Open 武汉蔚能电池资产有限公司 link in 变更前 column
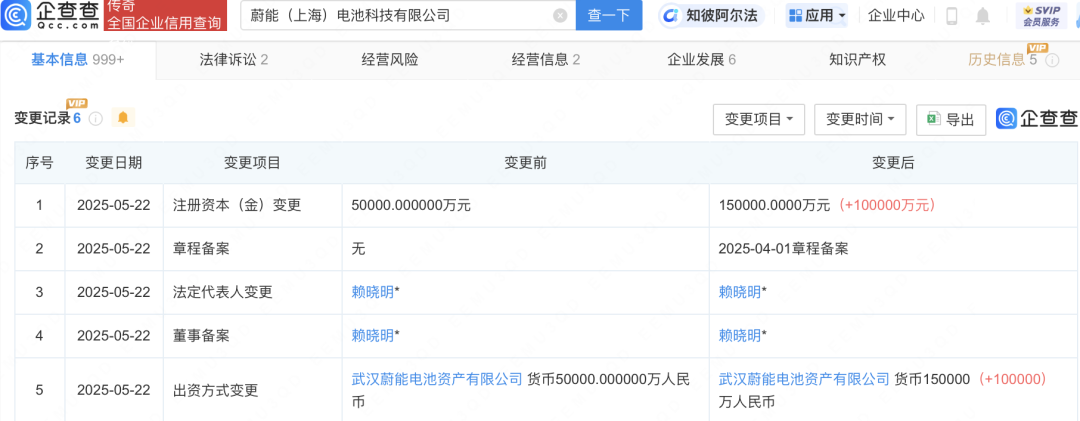This screenshot has width=1080, height=421. (437, 379)
